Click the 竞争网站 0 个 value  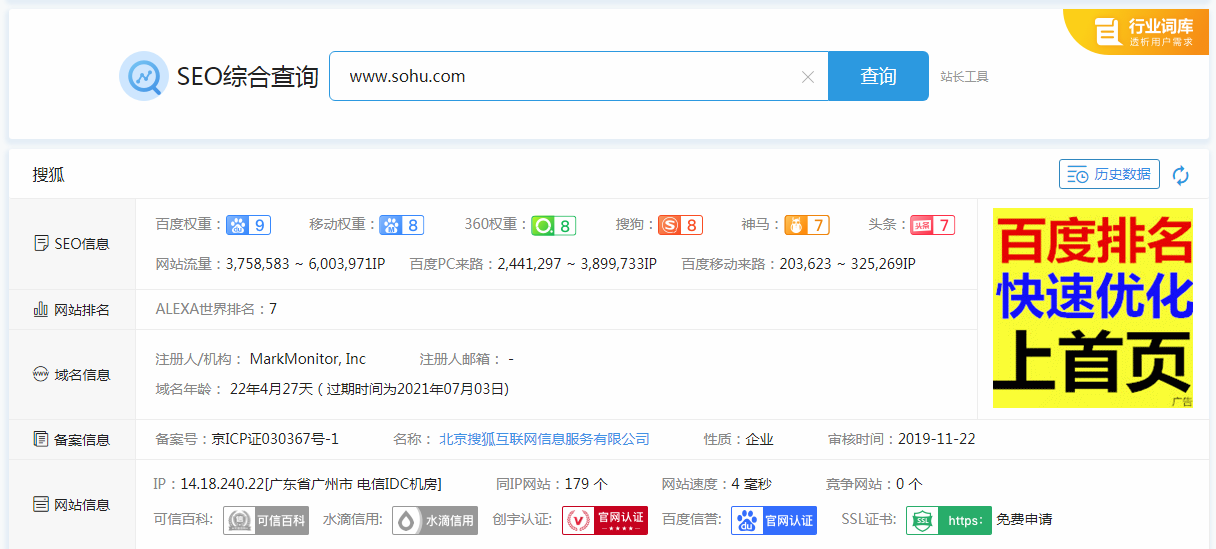point(909,484)
